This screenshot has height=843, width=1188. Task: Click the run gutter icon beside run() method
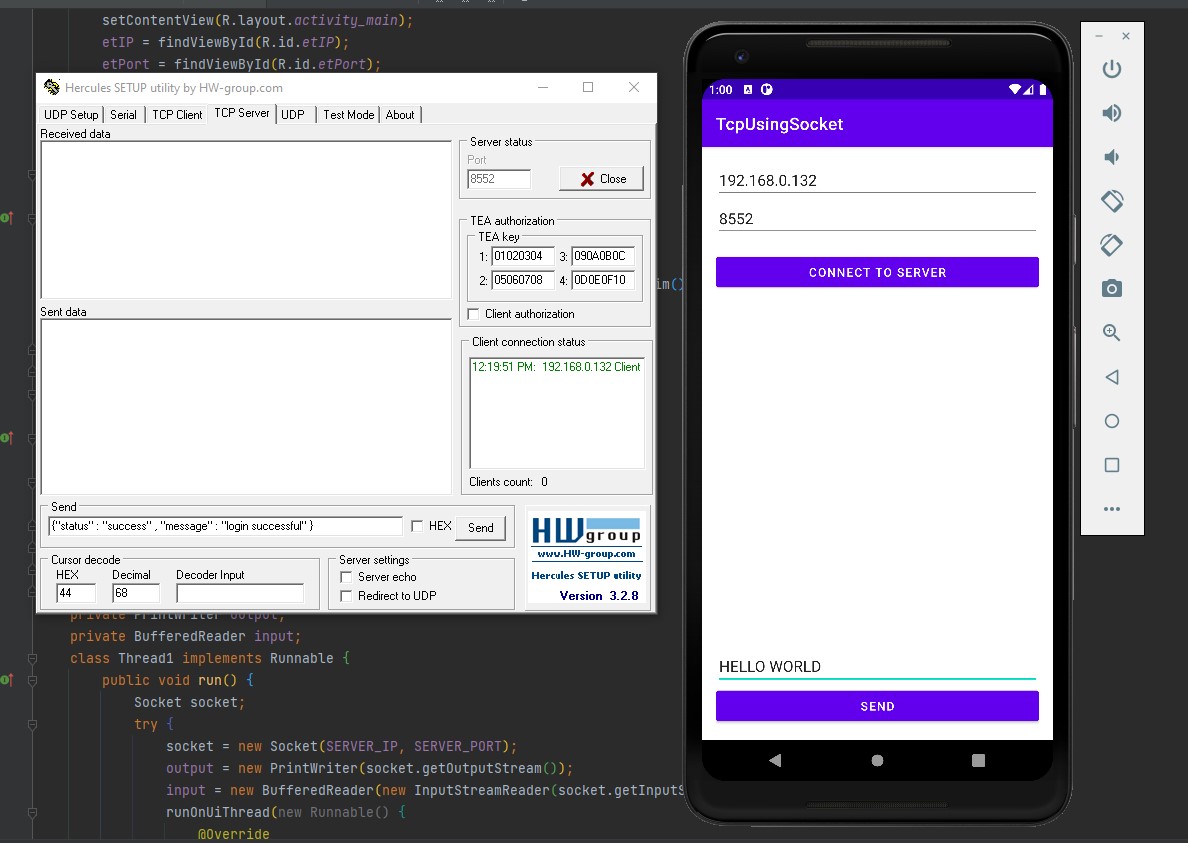7,679
